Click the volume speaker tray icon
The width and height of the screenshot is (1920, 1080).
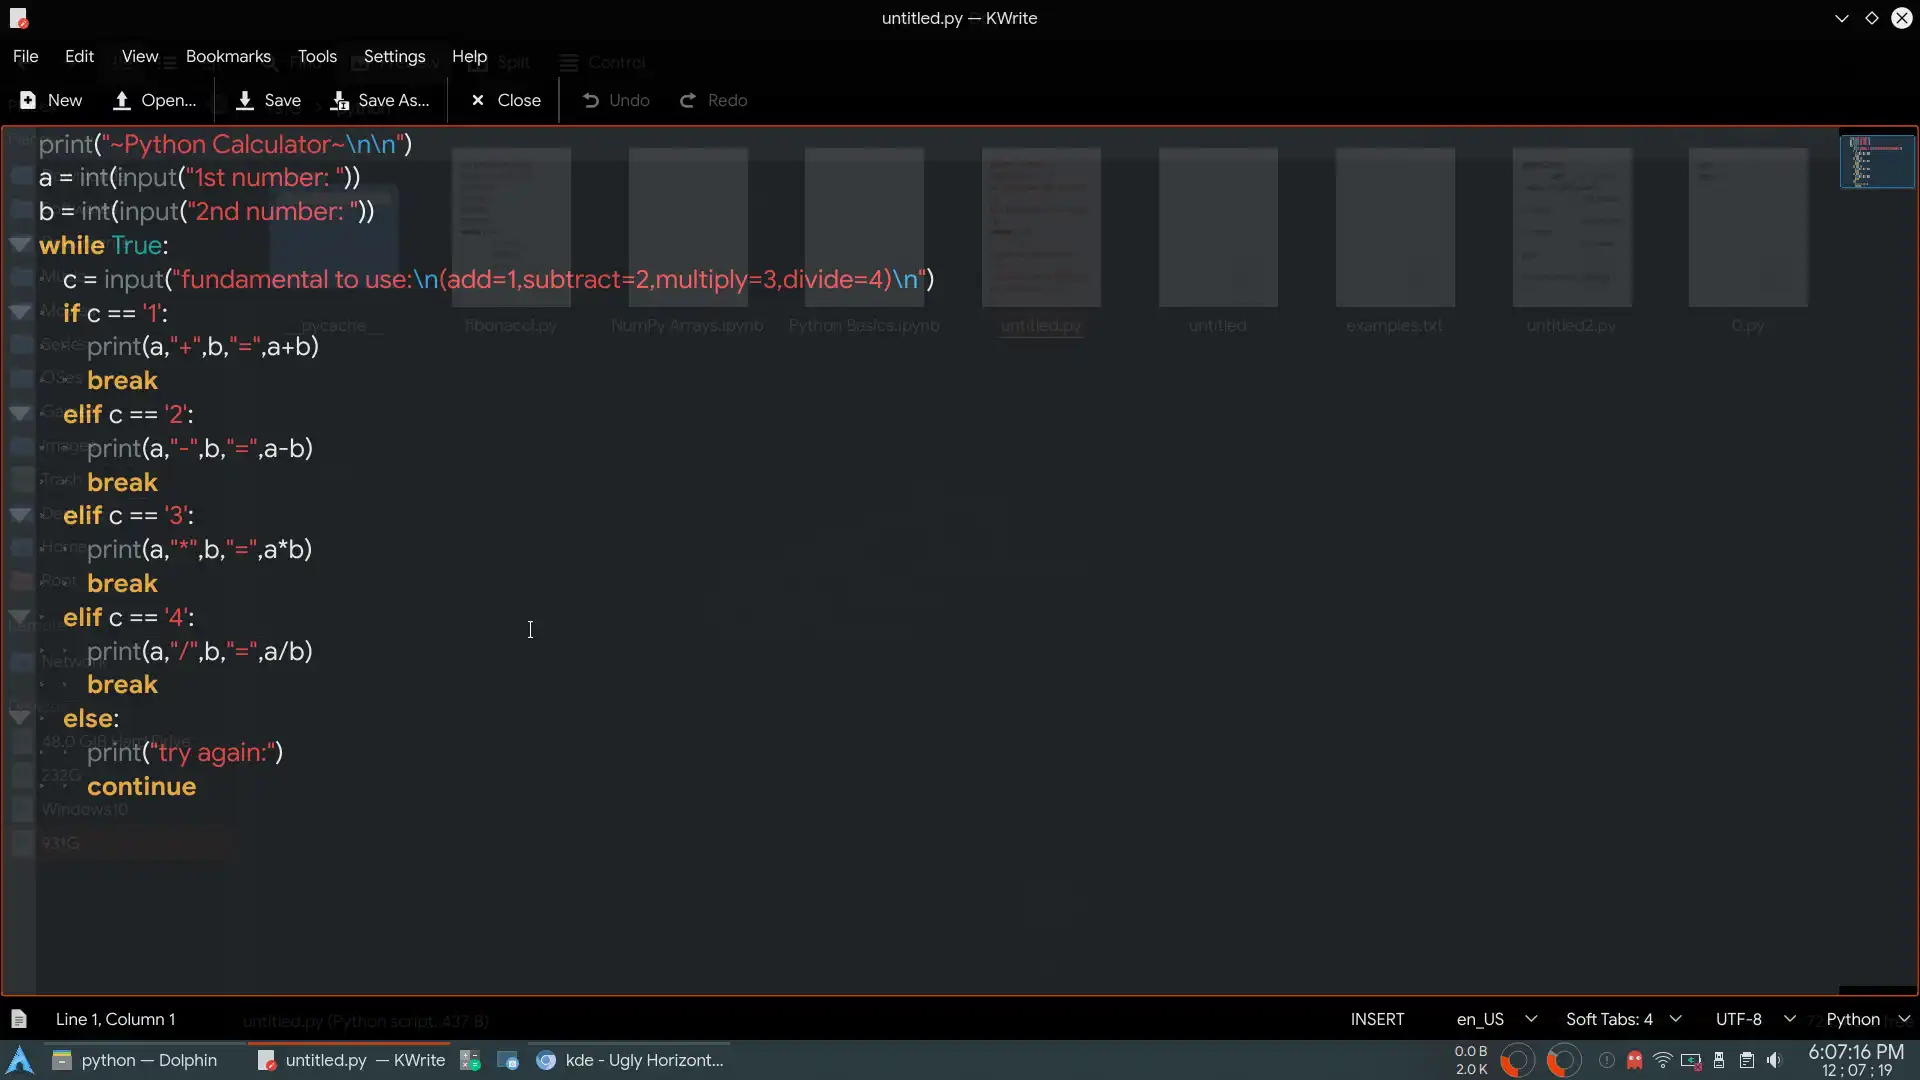click(1775, 1060)
